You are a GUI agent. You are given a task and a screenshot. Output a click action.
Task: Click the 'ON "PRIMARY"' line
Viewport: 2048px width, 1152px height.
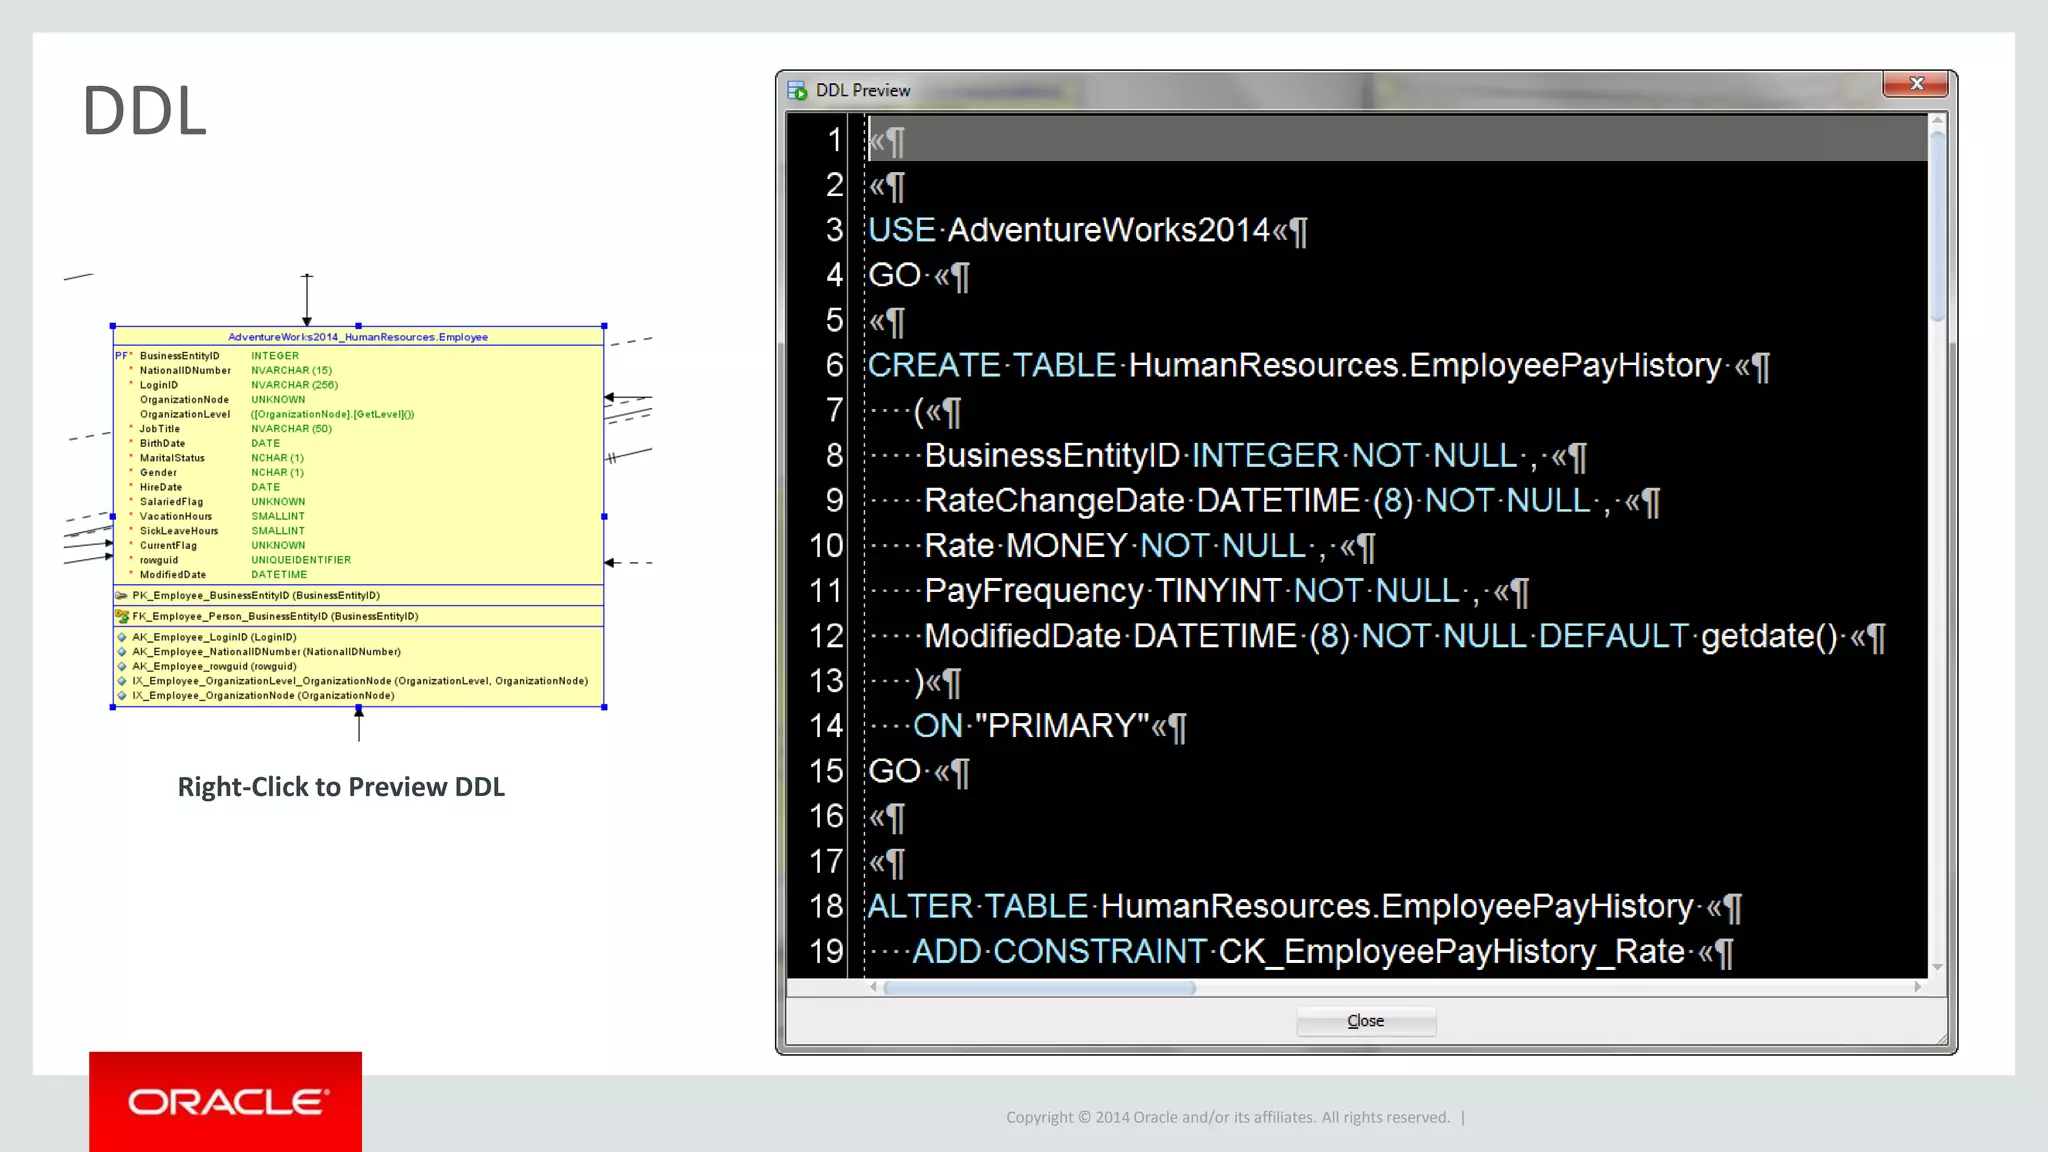pyautogui.click(x=1026, y=726)
